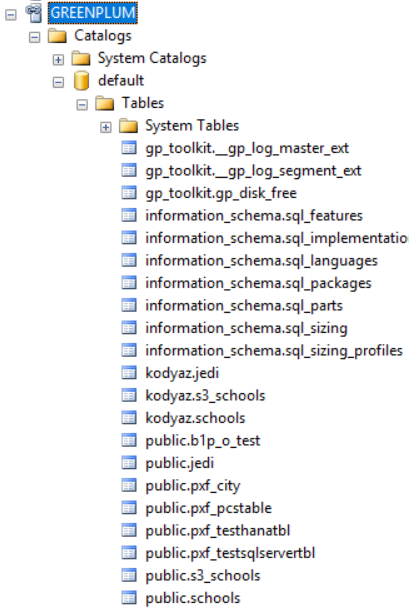Select public.b1p_o_test table name

203,441
